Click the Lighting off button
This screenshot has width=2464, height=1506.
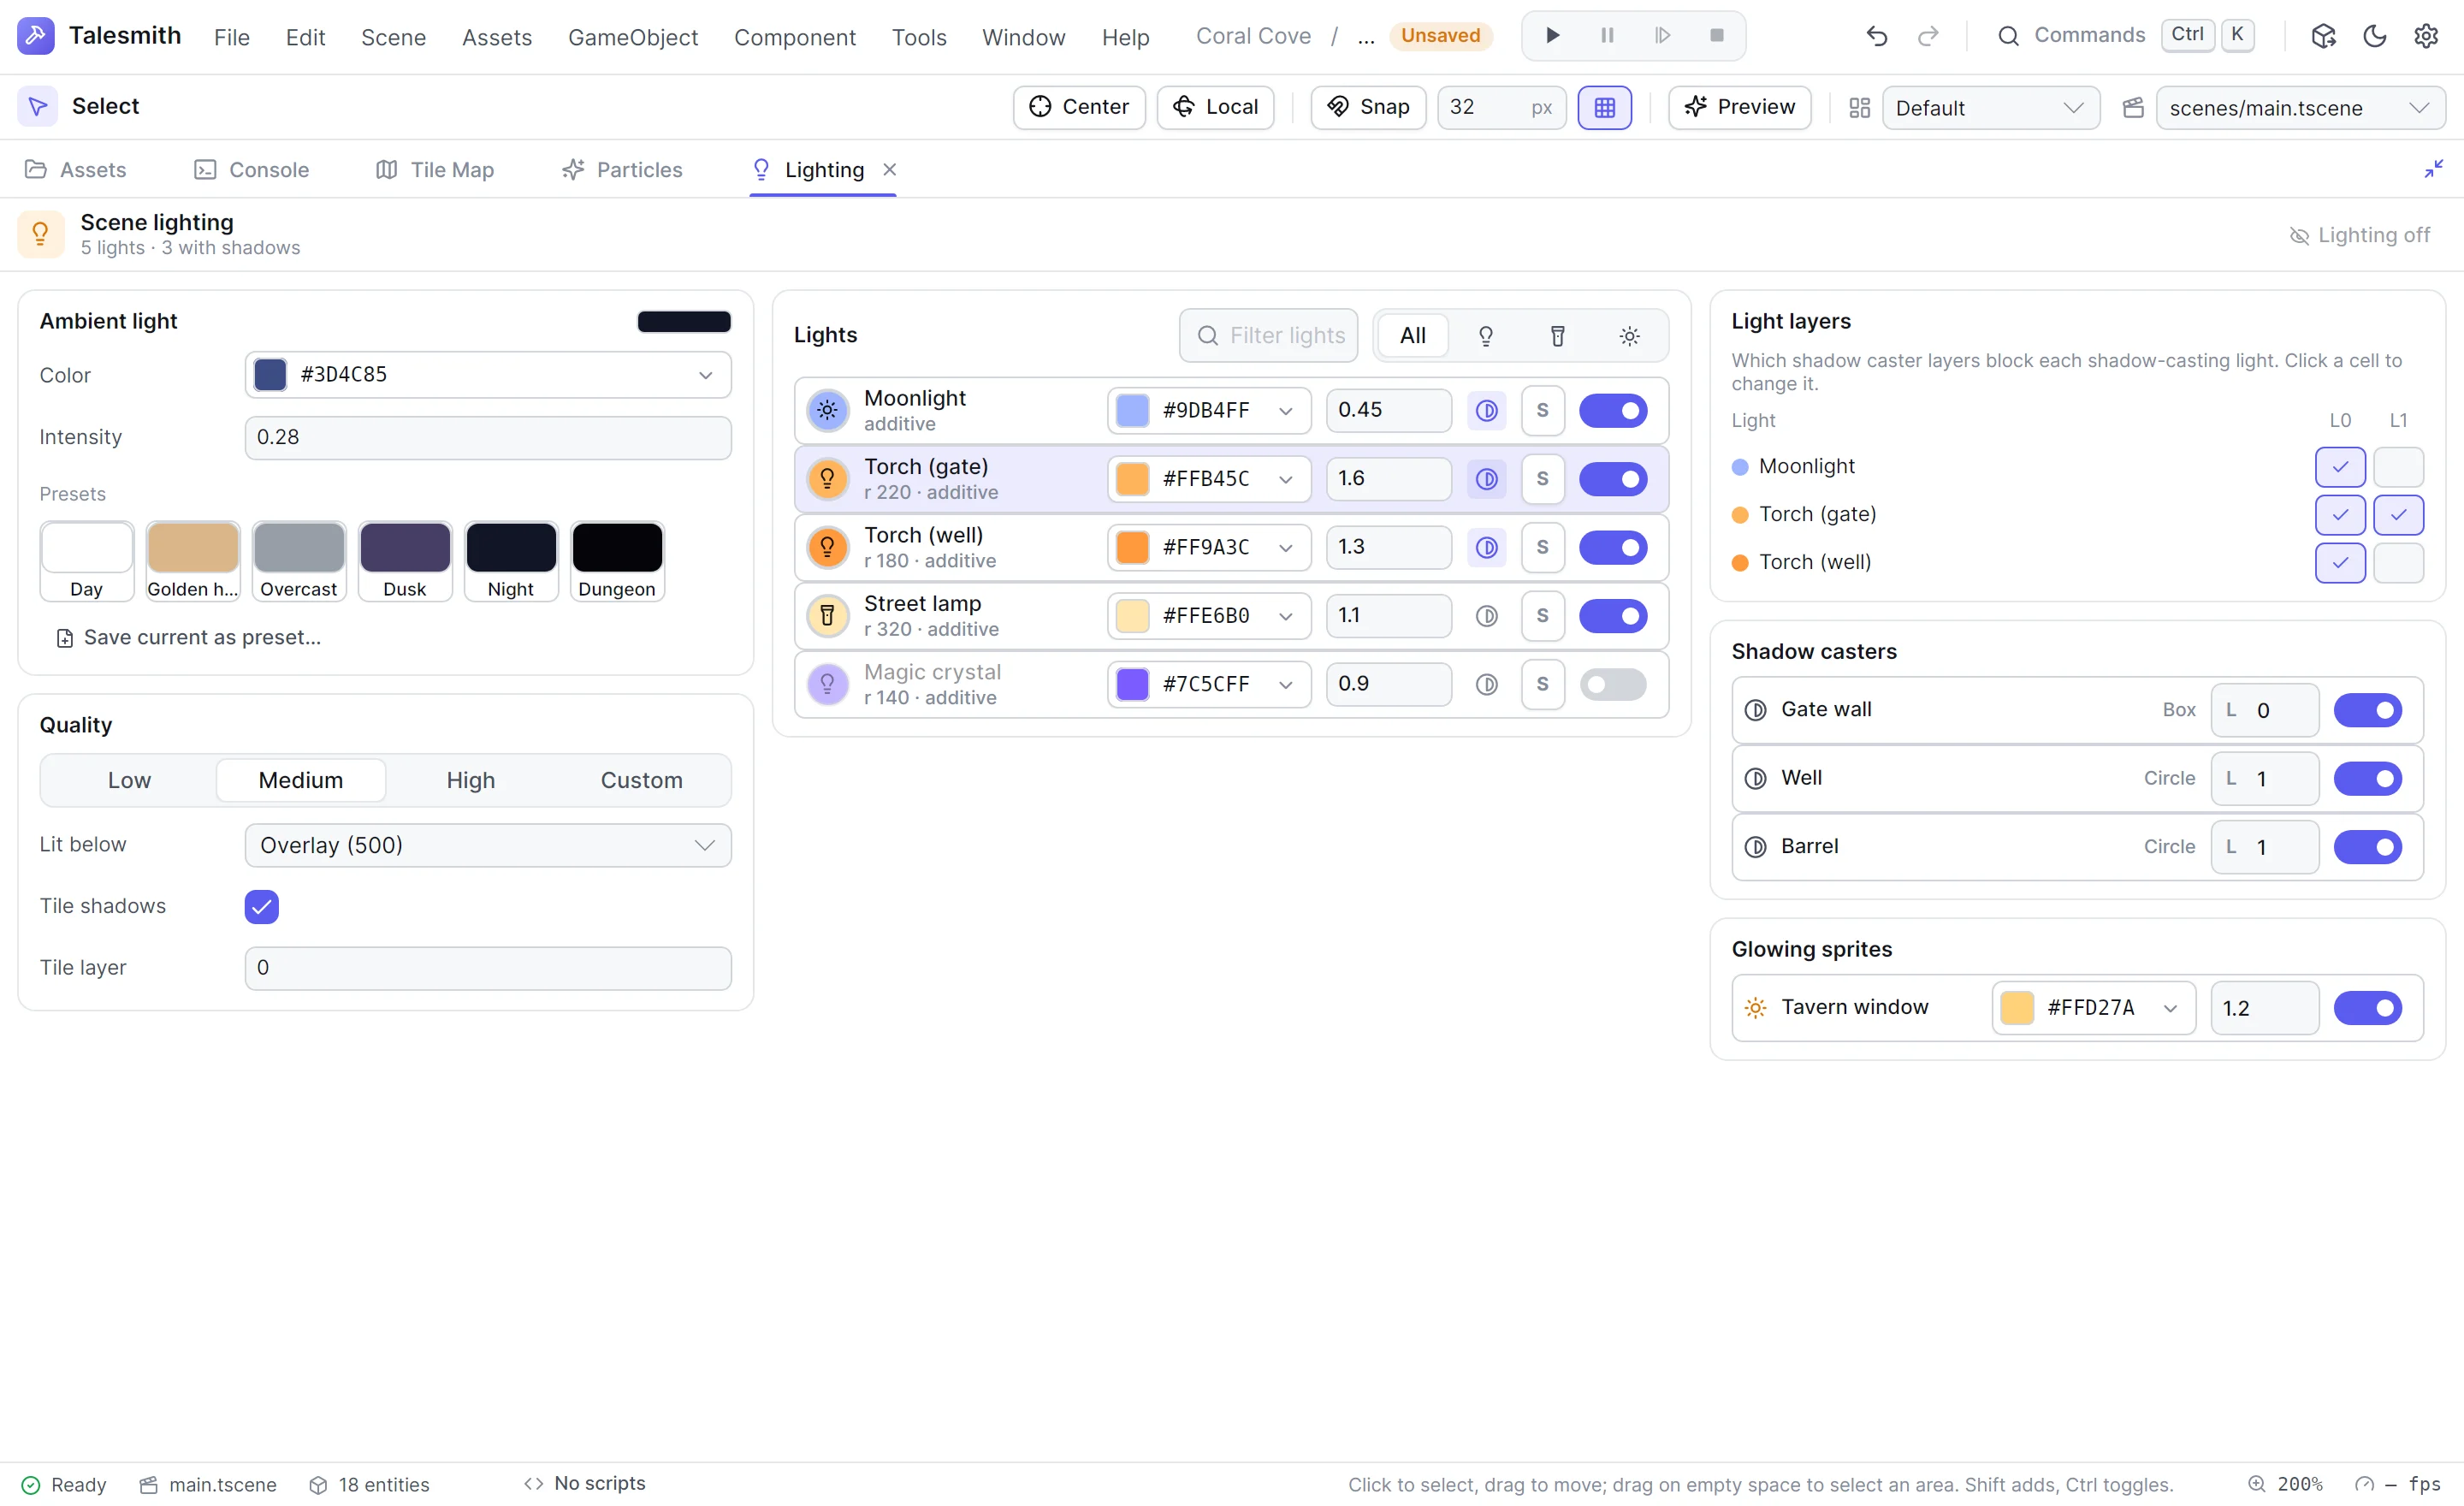(2358, 235)
